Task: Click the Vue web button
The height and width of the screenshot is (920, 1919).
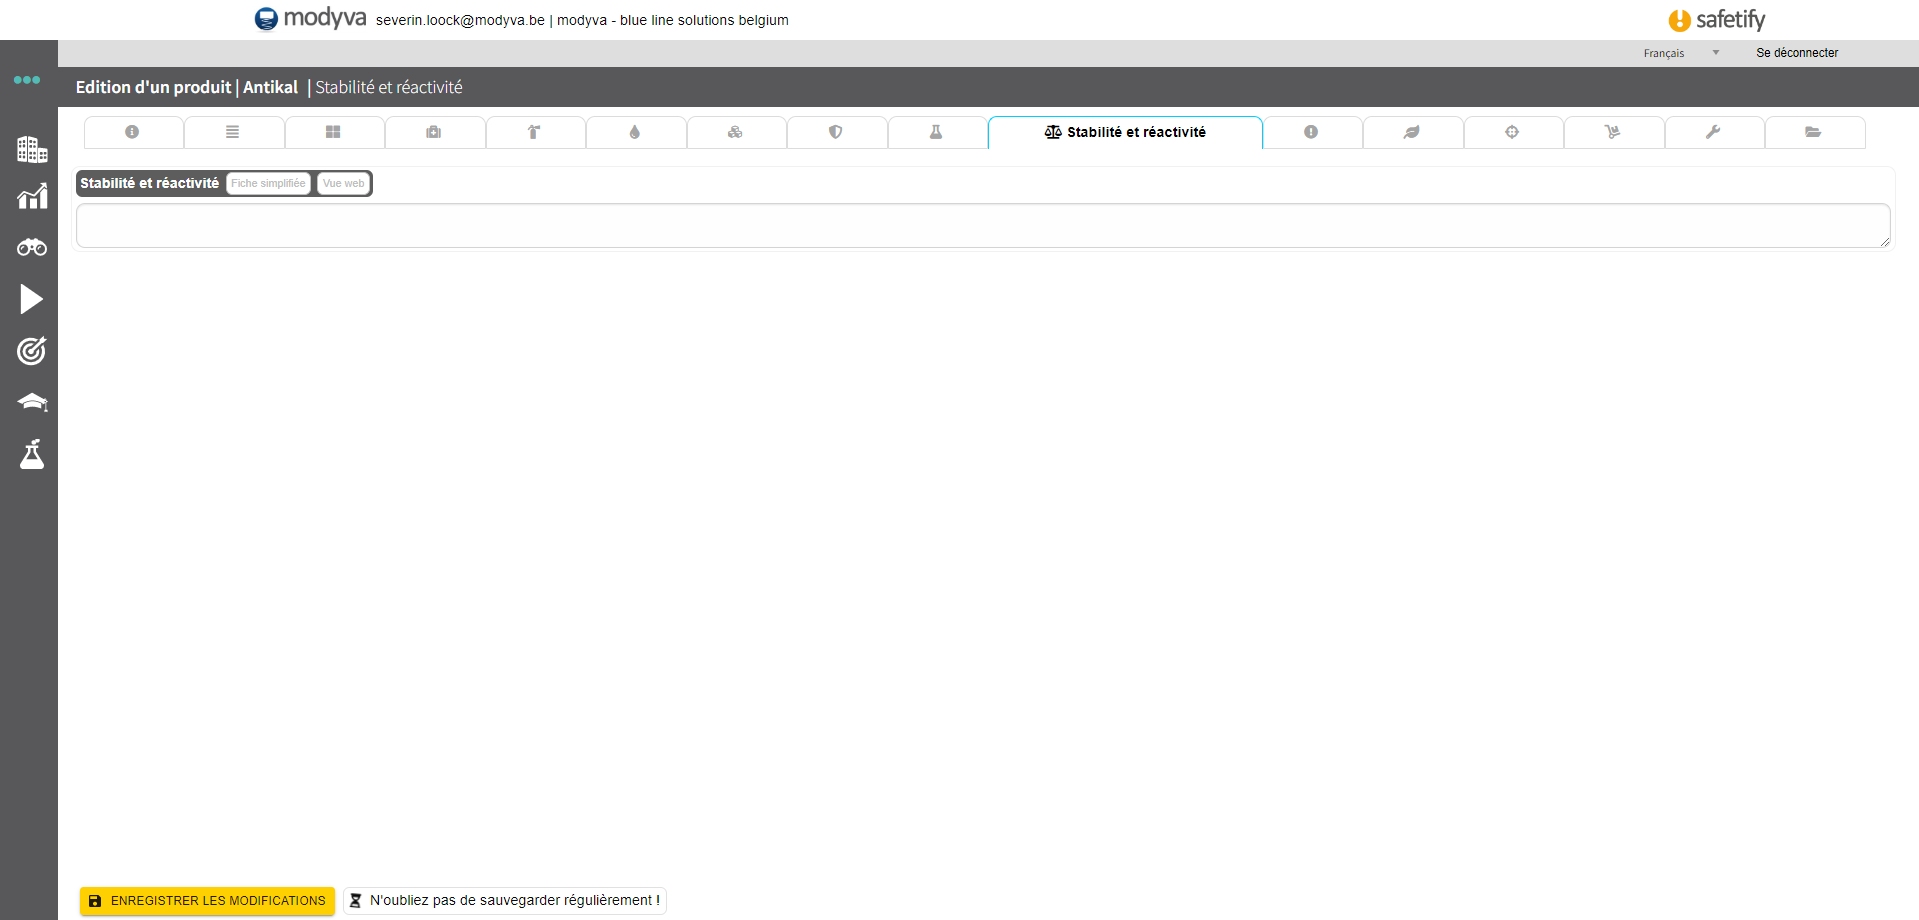Action: pyautogui.click(x=343, y=183)
